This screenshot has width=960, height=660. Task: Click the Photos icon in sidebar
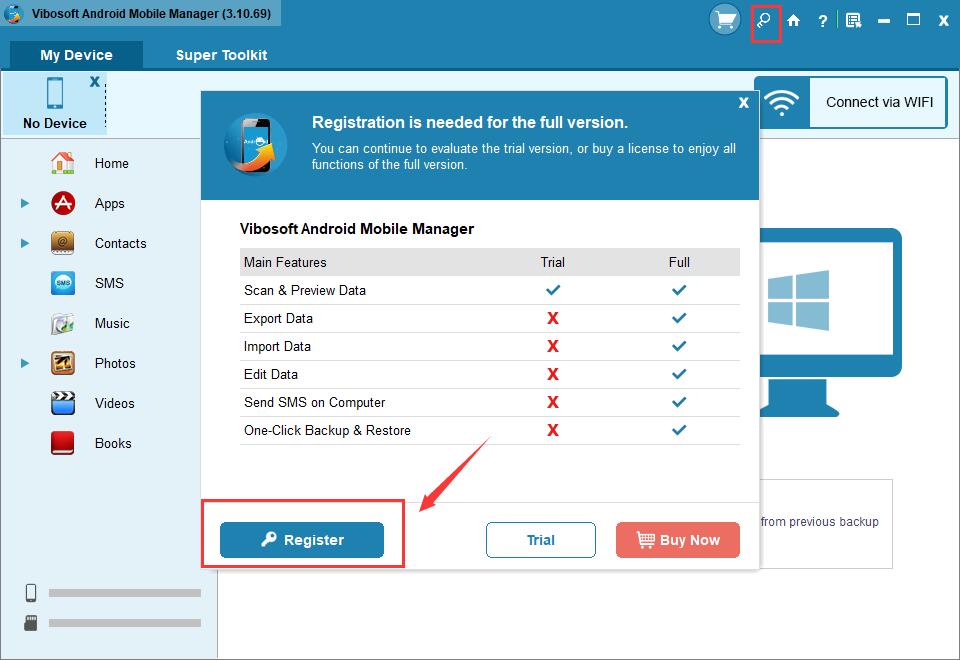click(x=62, y=363)
